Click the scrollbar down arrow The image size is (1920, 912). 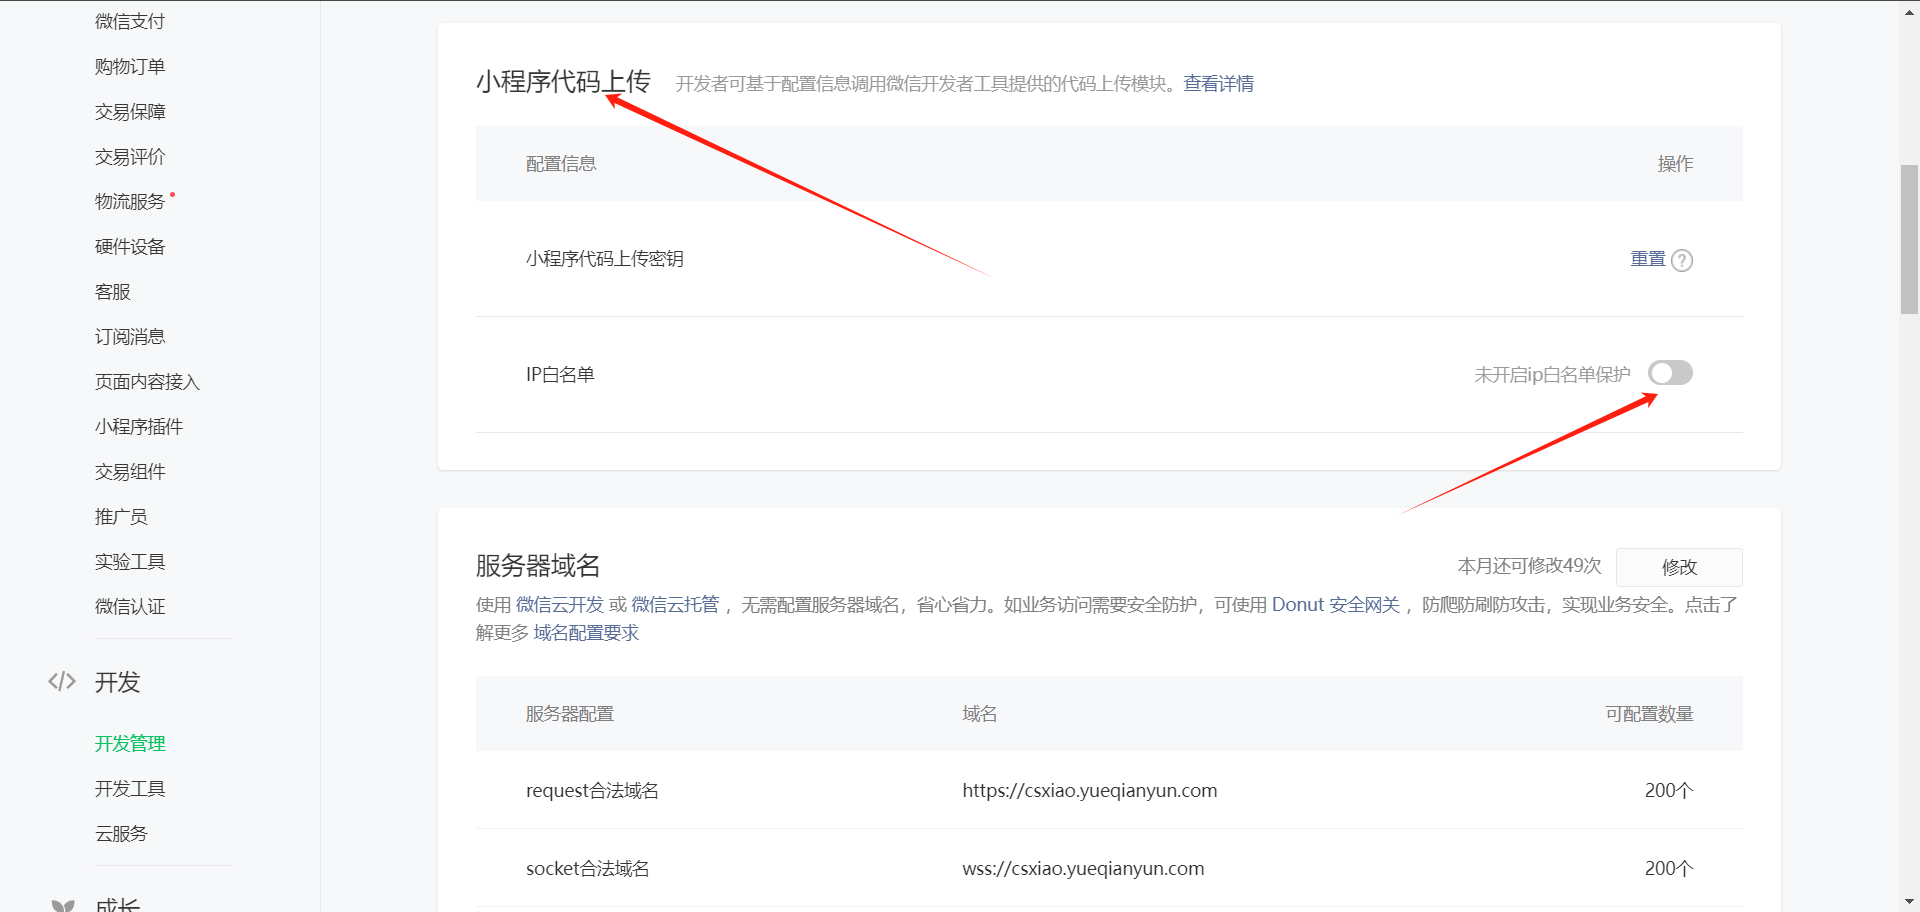coord(1909,902)
